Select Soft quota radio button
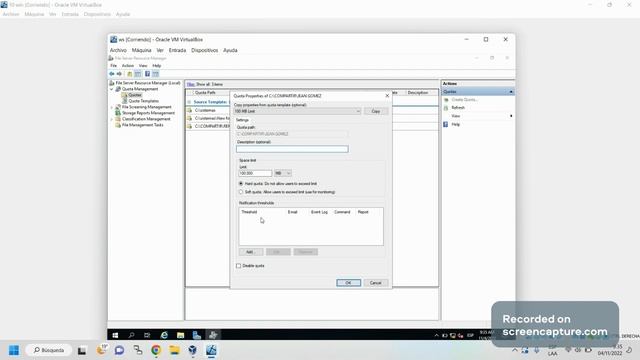The height and width of the screenshot is (360, 640). [x=241, y=192]
